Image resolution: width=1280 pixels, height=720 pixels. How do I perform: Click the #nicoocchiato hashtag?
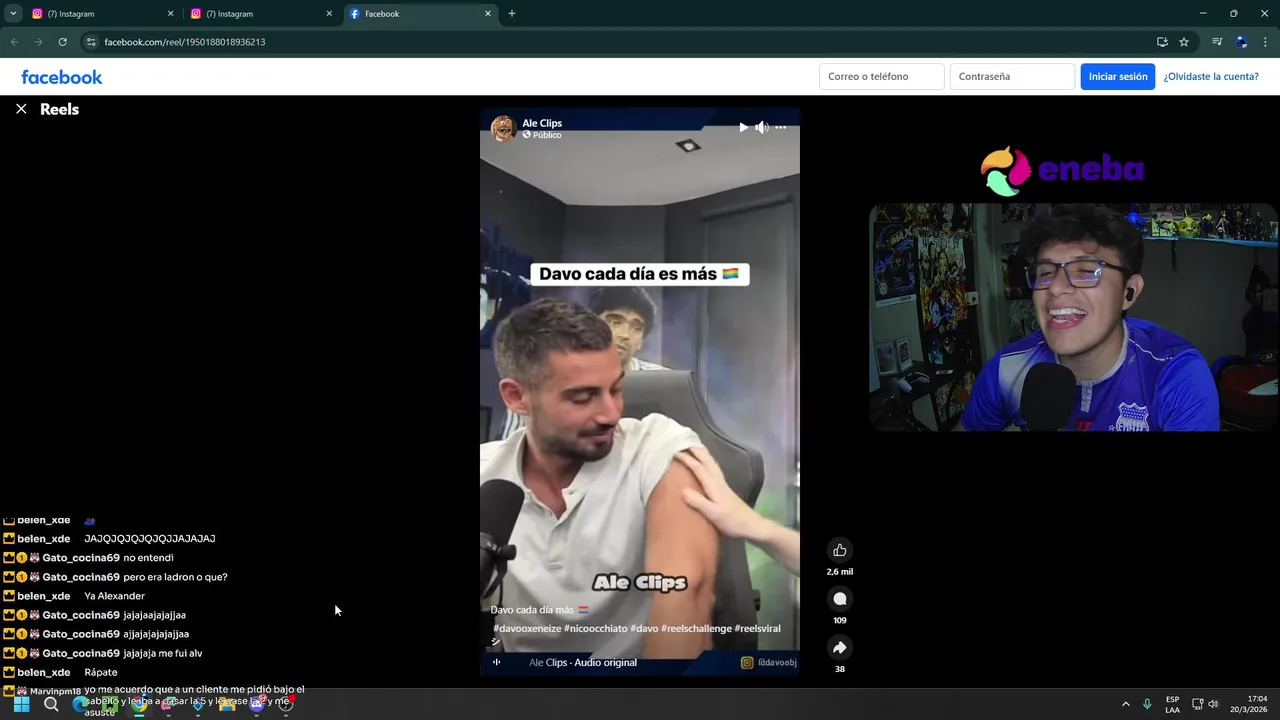click(596, 629)
